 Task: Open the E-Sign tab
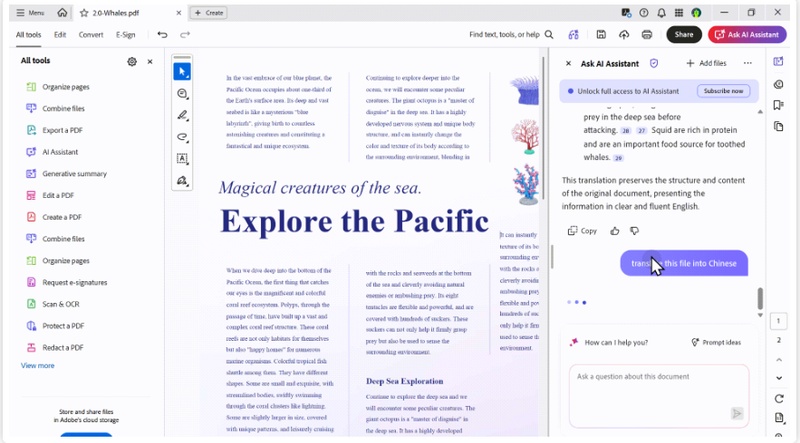126,35
